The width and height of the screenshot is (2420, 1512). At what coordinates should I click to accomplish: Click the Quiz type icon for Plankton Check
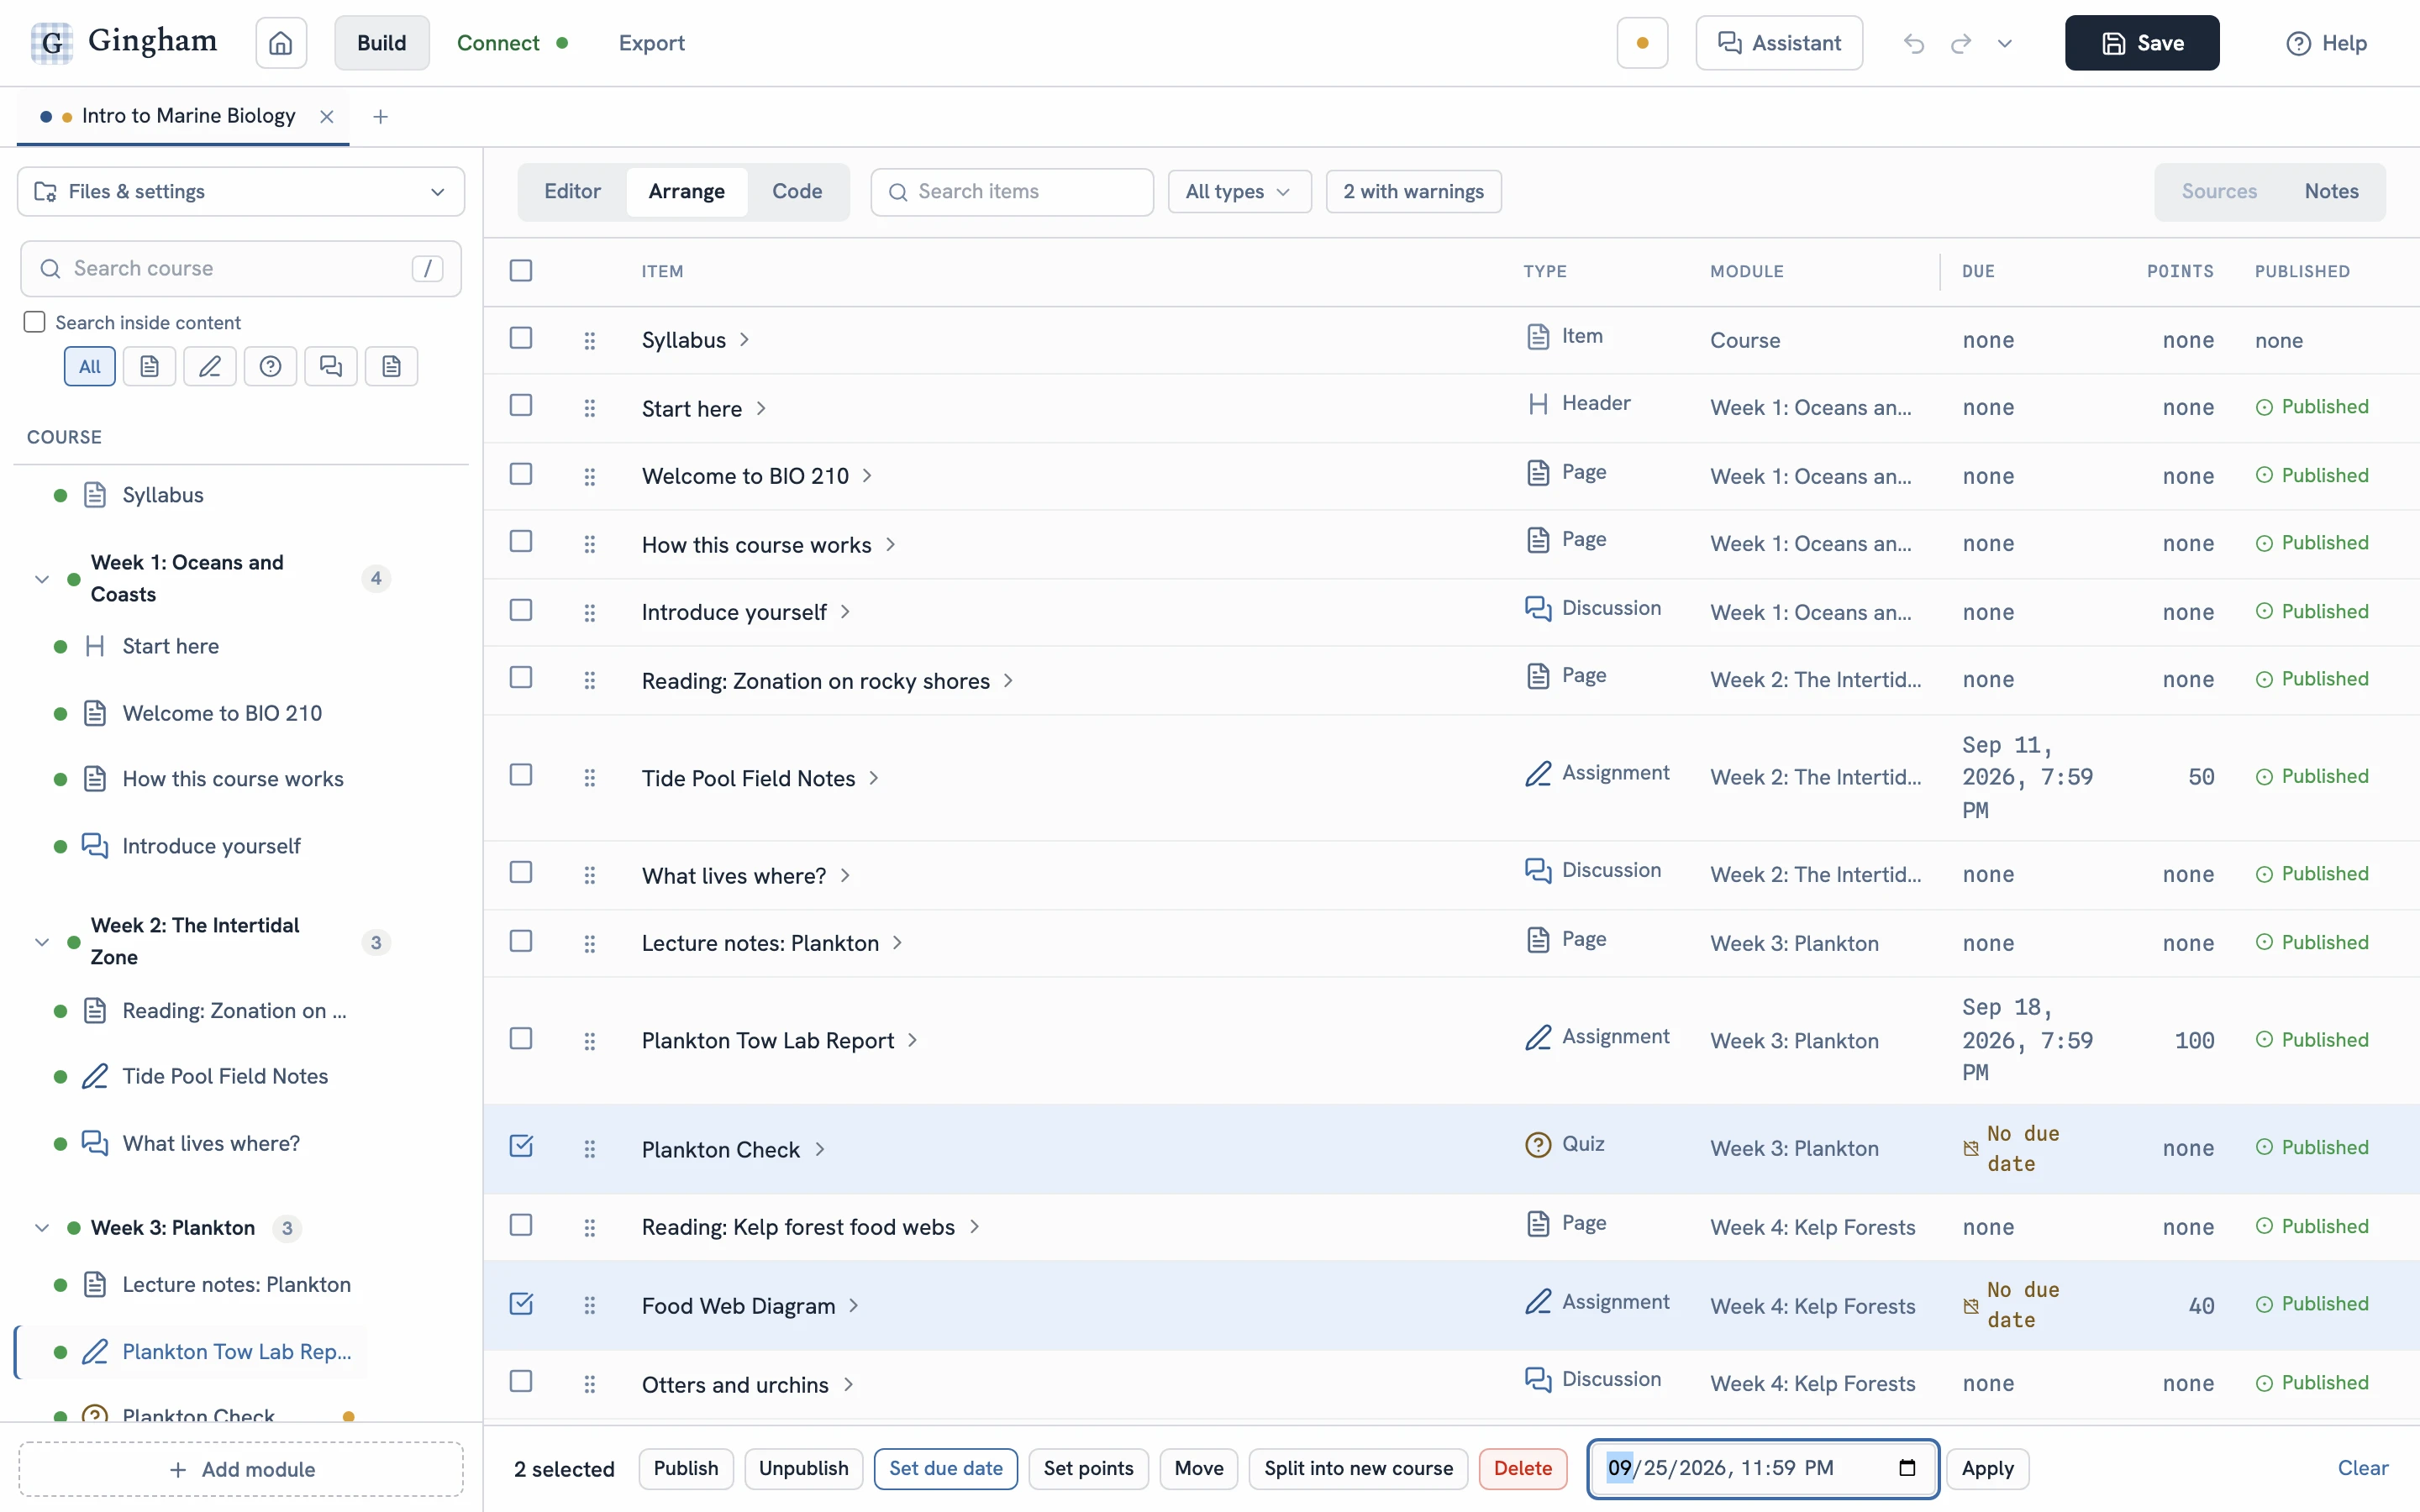pyautogui.click(x=1538, y=1144)
